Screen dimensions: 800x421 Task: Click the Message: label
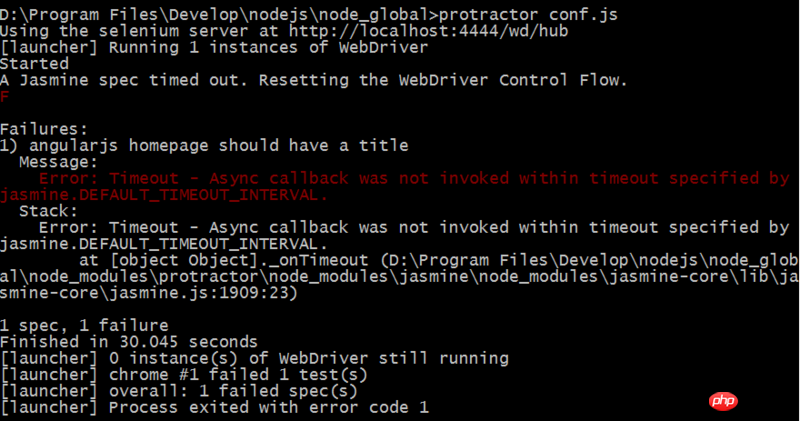tap(58, 162)
